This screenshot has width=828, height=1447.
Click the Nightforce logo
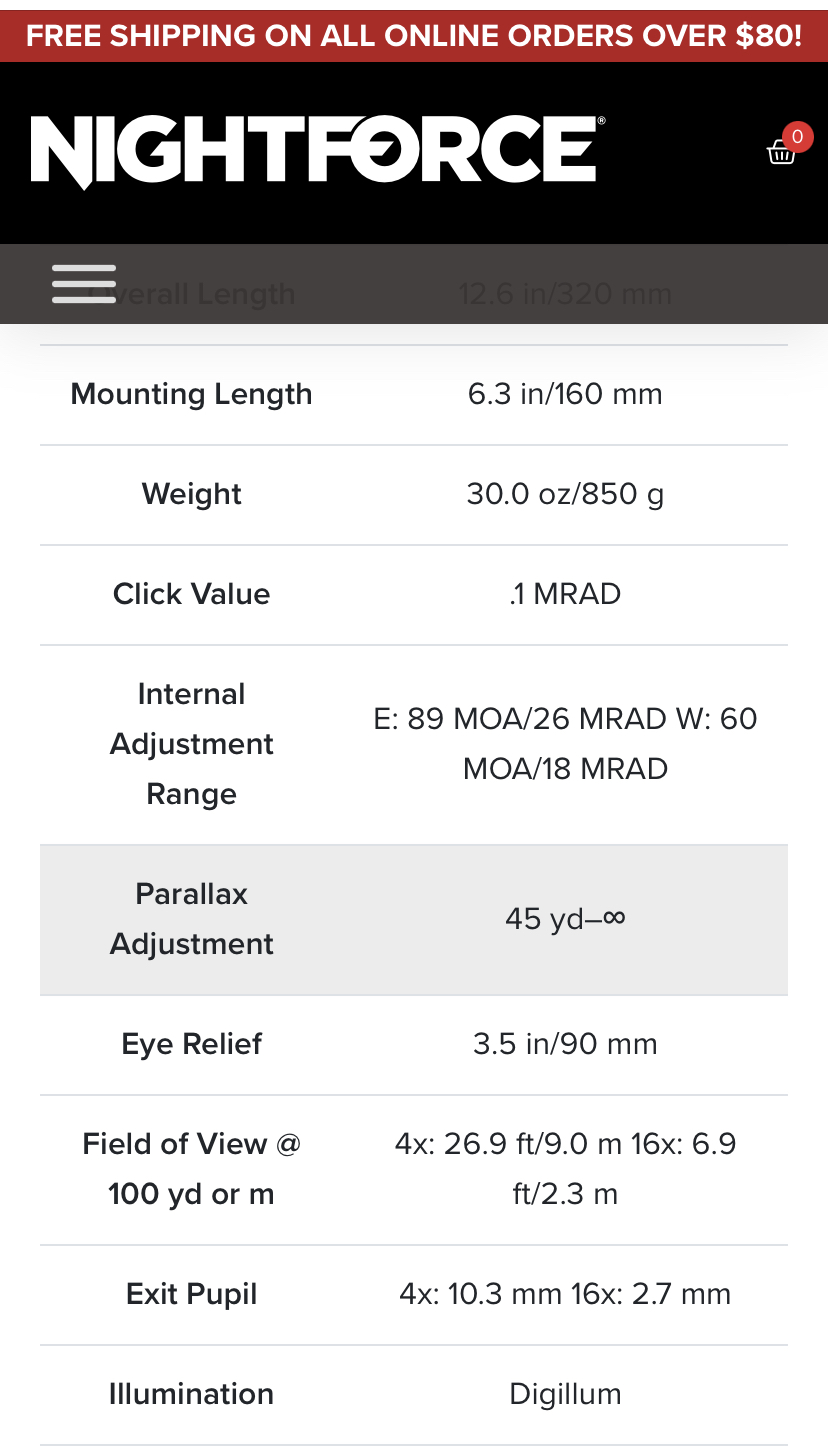318,152
